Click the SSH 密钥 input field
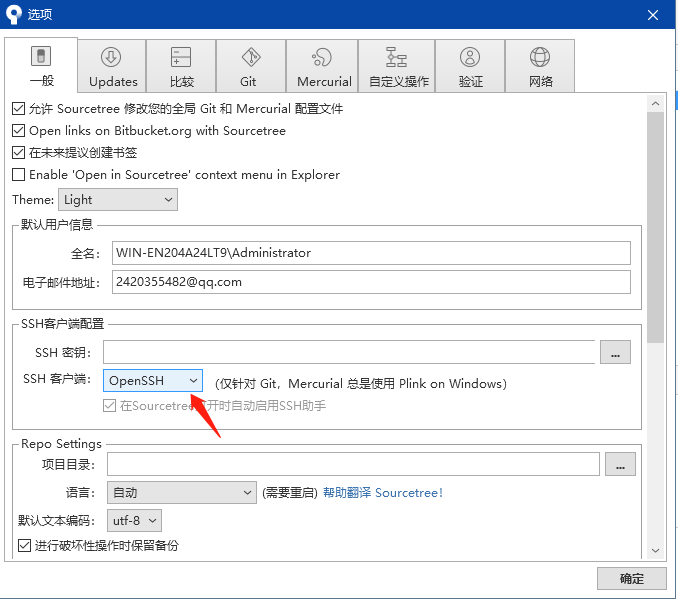The width and height of the screenshot is (678, 599). [349, 352]
